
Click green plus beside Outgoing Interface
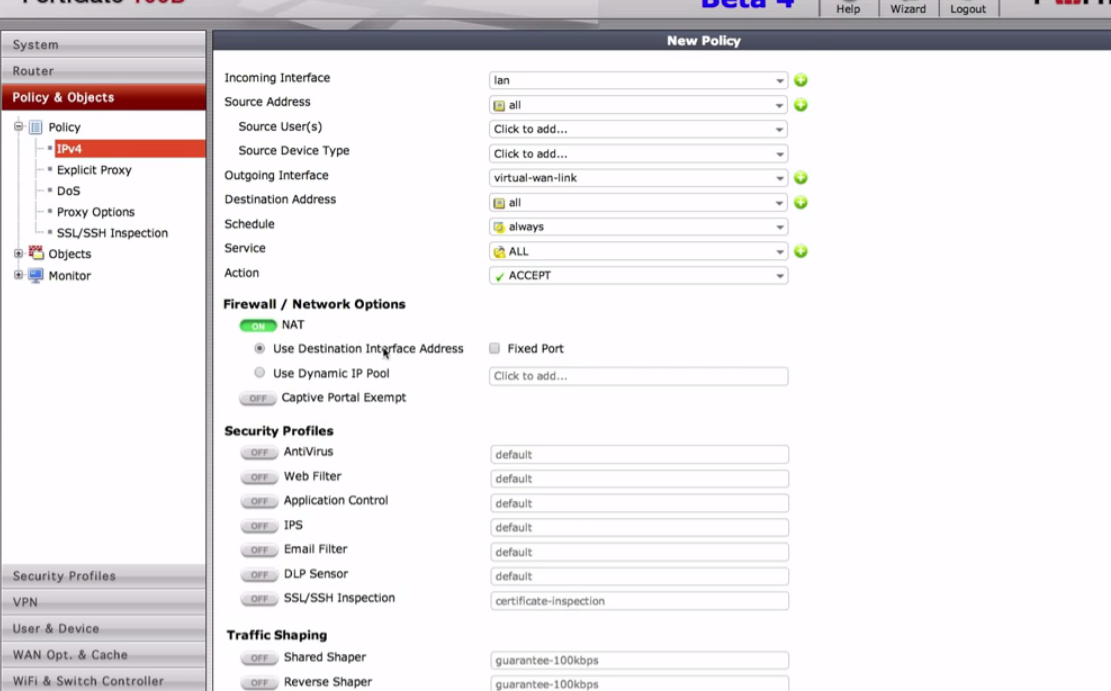801,178
